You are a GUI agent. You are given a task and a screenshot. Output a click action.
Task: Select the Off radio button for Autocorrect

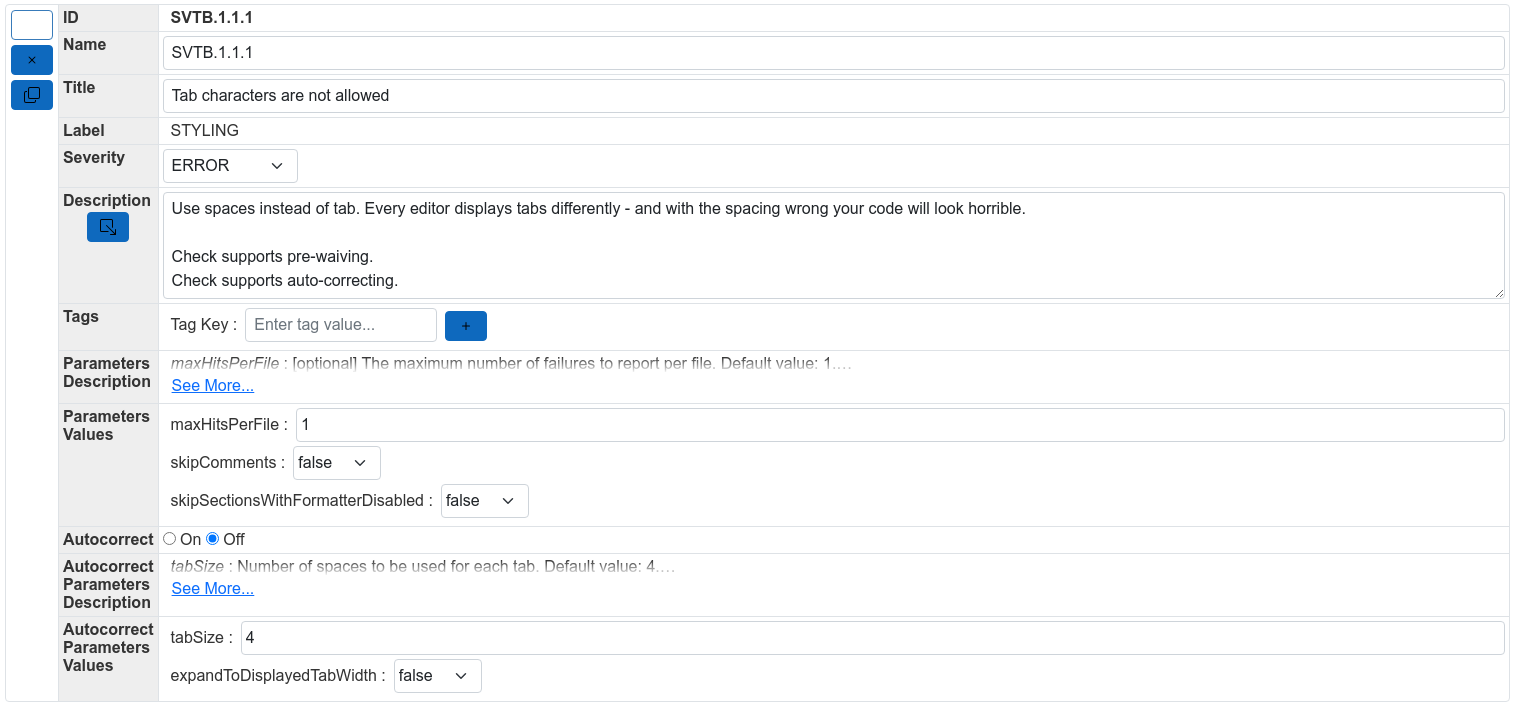pos(211,538)
